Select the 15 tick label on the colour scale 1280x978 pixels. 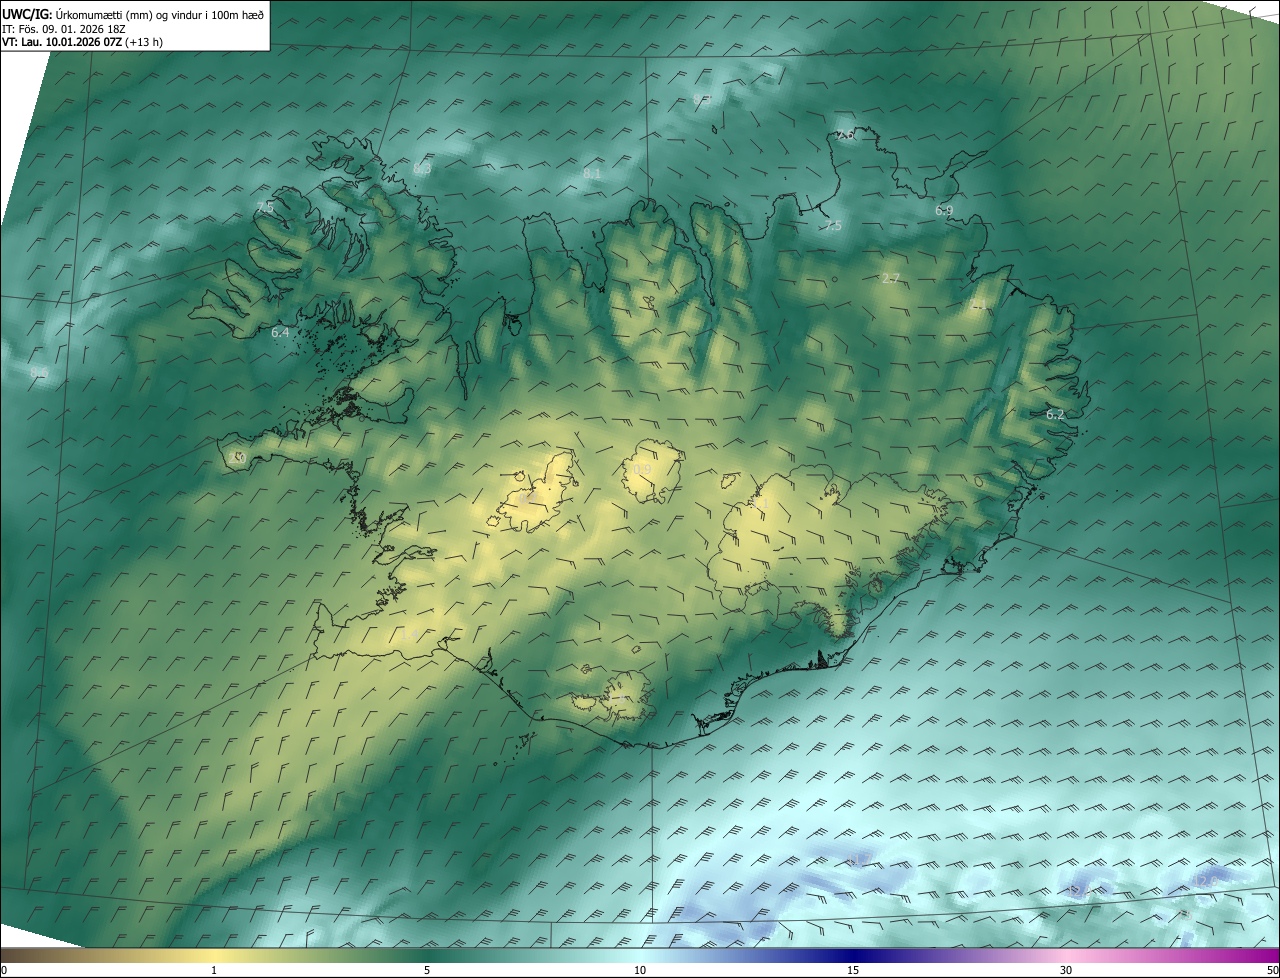coord(853,970)
